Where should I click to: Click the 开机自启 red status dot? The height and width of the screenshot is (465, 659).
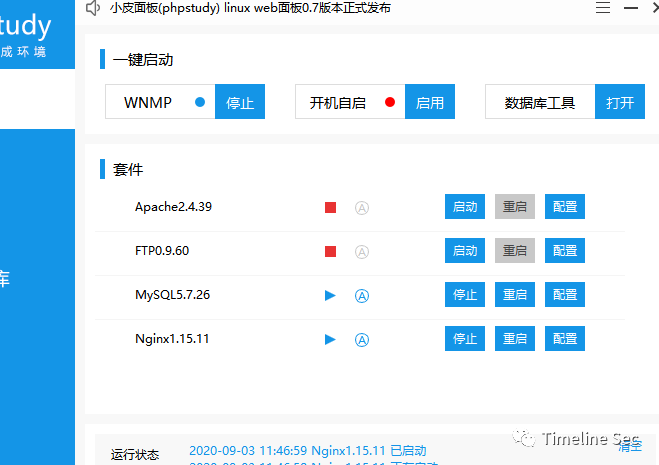pos(390,102)
